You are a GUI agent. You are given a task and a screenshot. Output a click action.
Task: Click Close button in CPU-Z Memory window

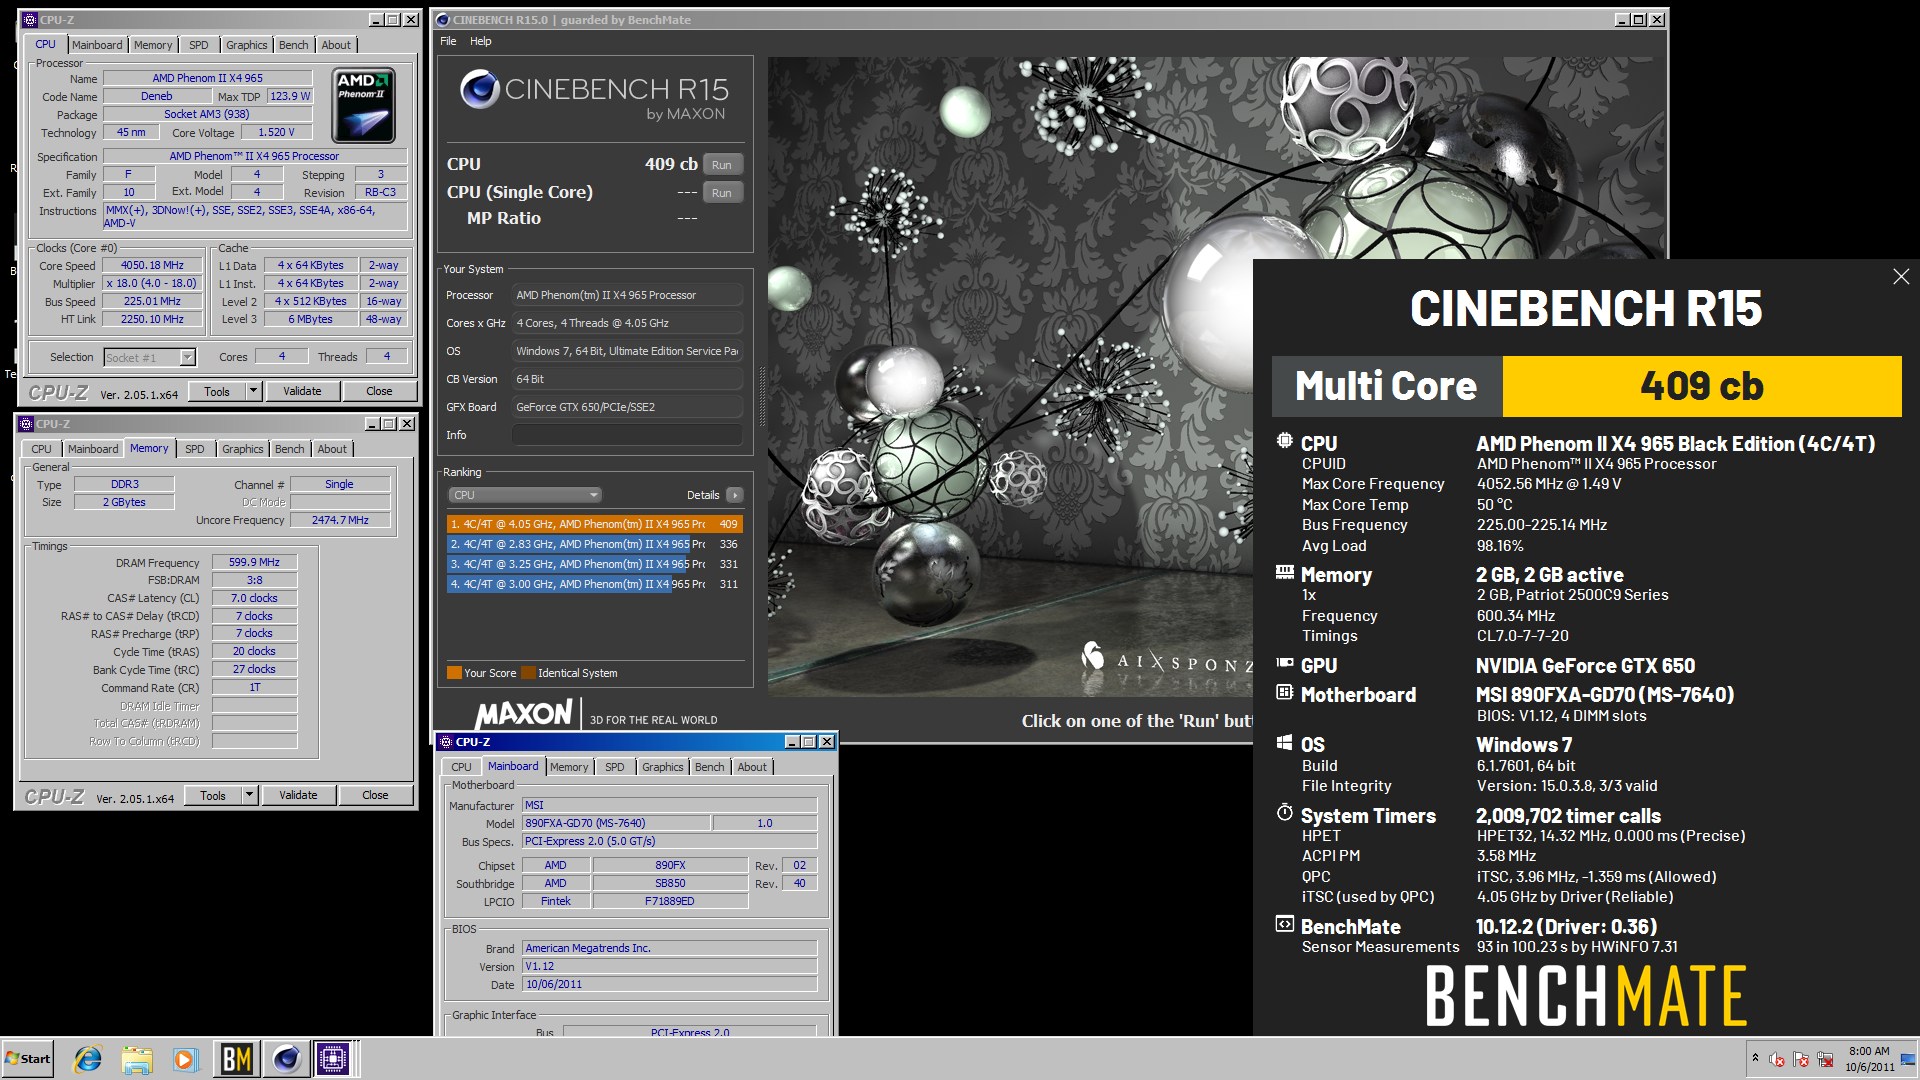tap(375, 795)
